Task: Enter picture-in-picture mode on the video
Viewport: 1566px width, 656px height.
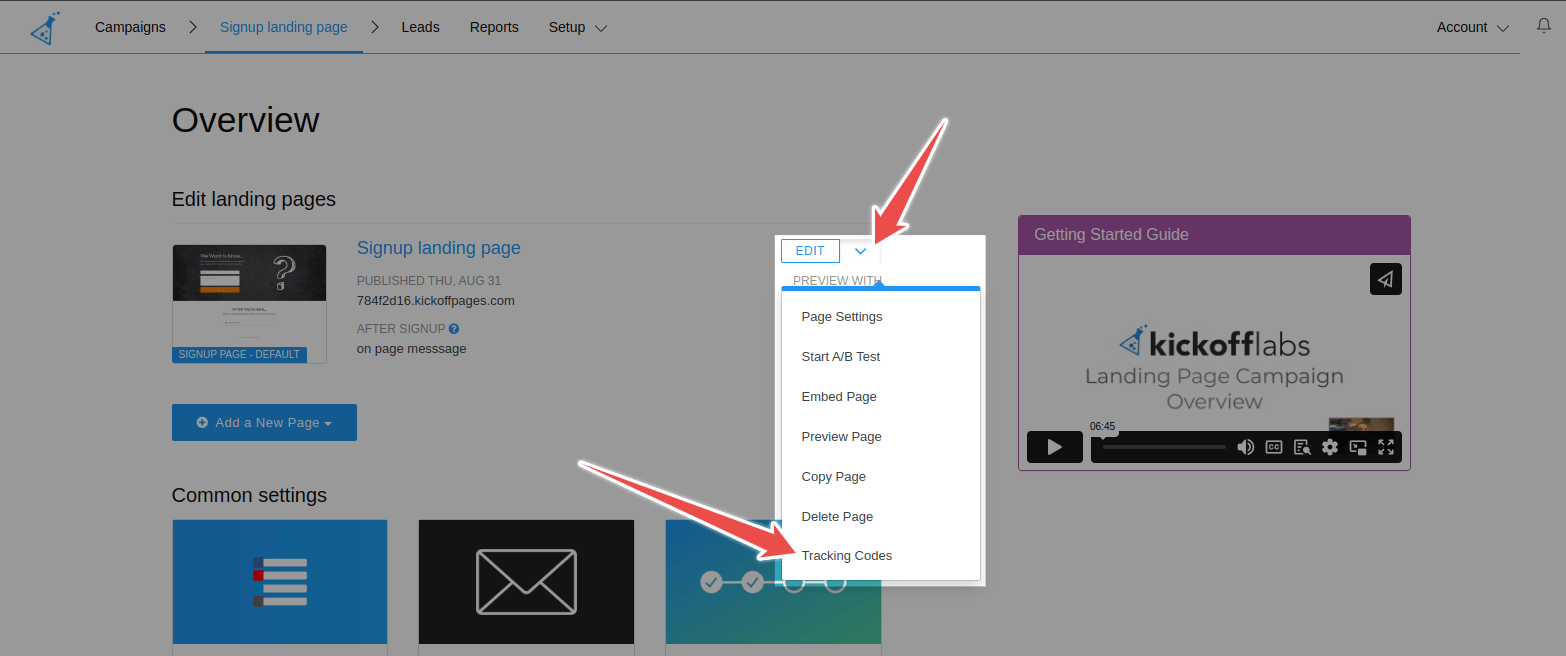Action: [x=1358, y=447]
